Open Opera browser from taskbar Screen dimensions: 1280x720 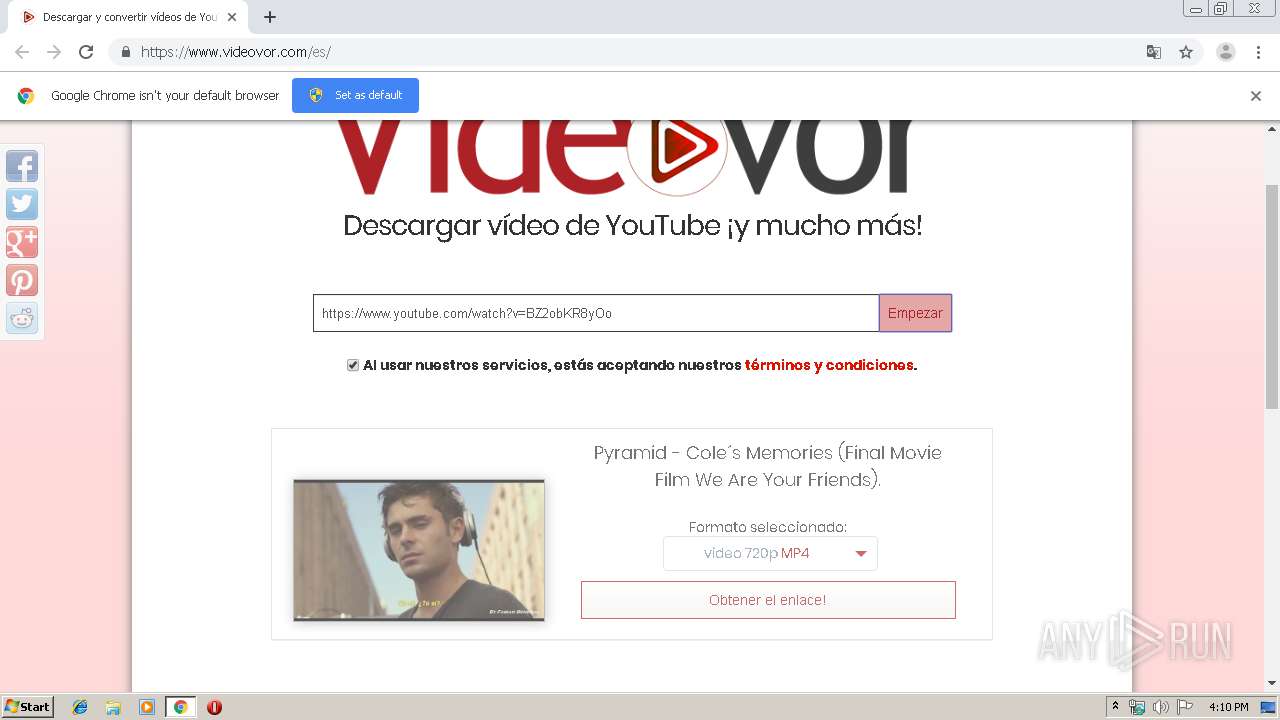click(x=214, y=707)
